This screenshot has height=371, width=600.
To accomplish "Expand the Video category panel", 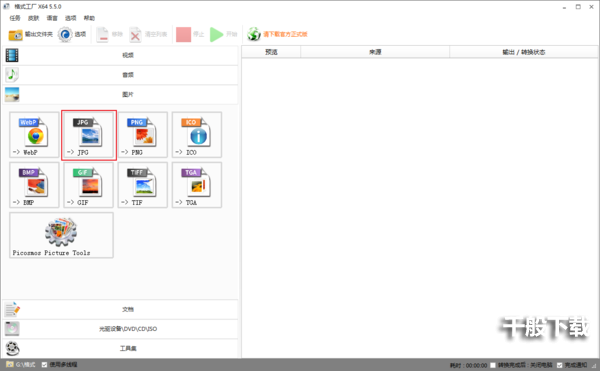I will [121, 55].
